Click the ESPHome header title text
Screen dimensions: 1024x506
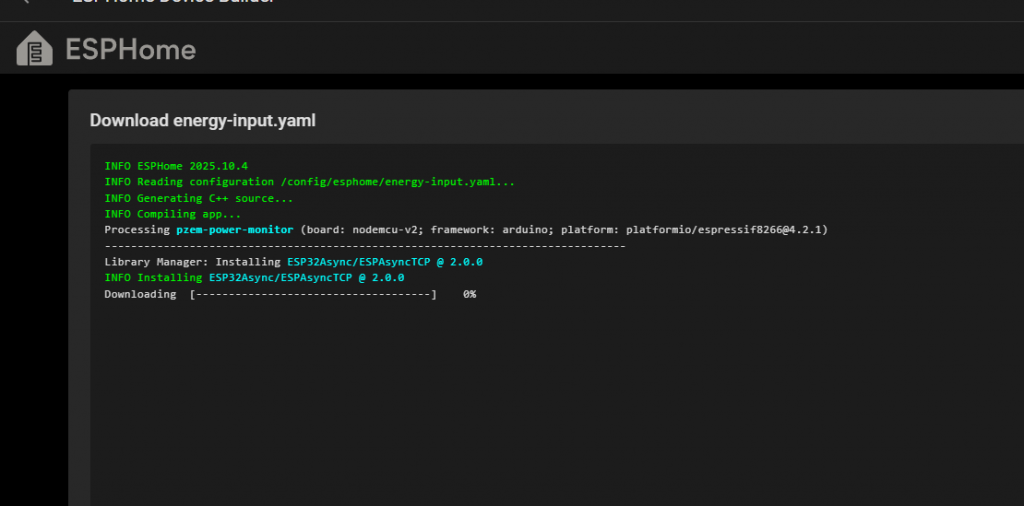[x=130, y=50]
